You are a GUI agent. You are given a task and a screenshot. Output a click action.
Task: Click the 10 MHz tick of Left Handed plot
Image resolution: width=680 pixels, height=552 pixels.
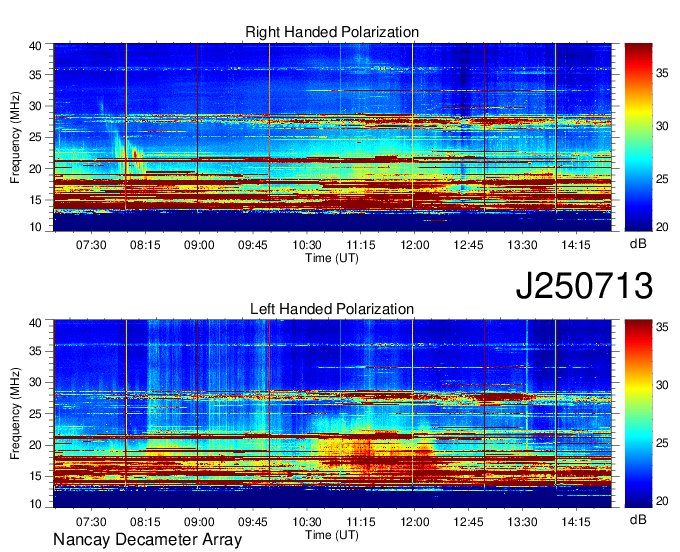[35, 503]
